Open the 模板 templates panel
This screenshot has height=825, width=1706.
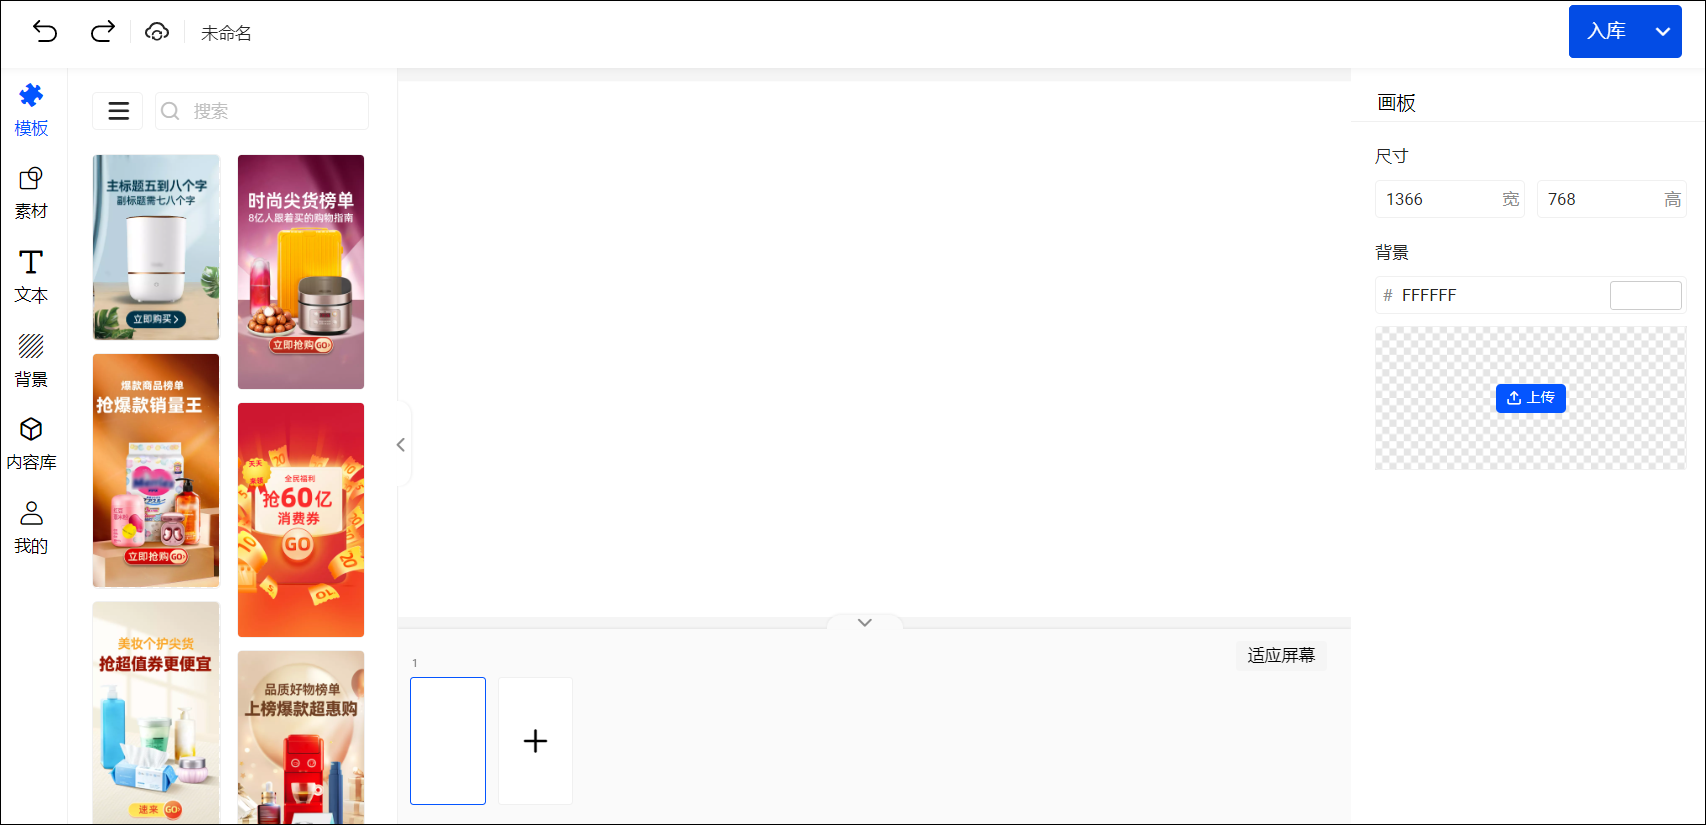click(31, 109)
